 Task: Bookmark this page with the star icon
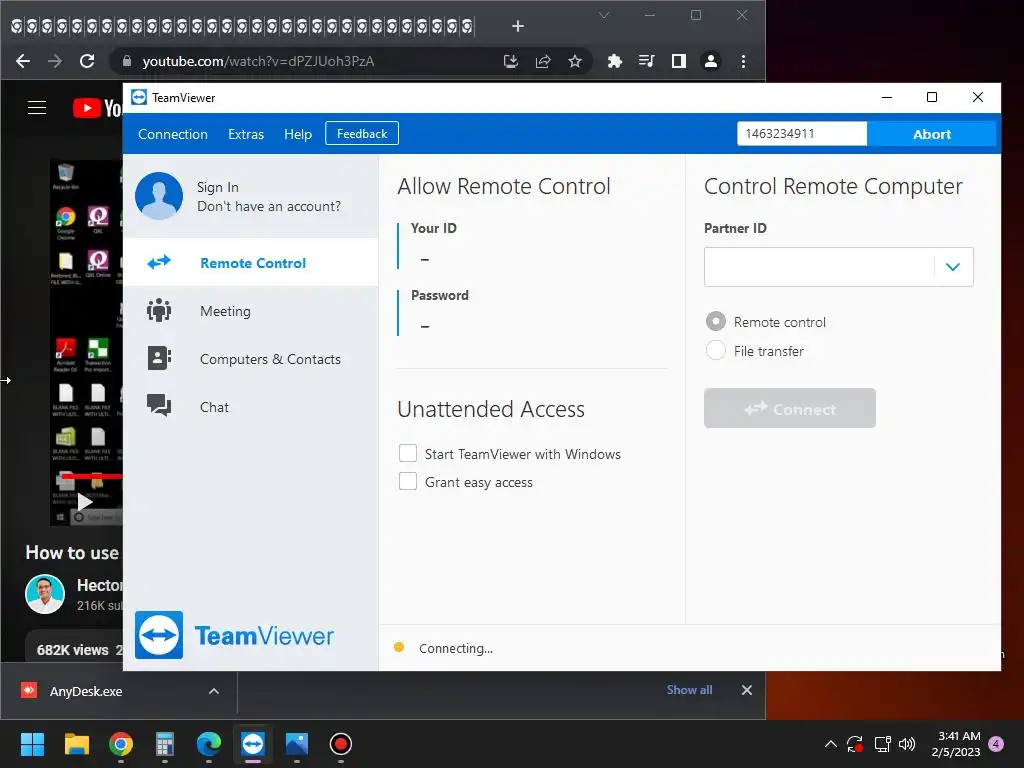pyautogui.click(x=575, y=61)
